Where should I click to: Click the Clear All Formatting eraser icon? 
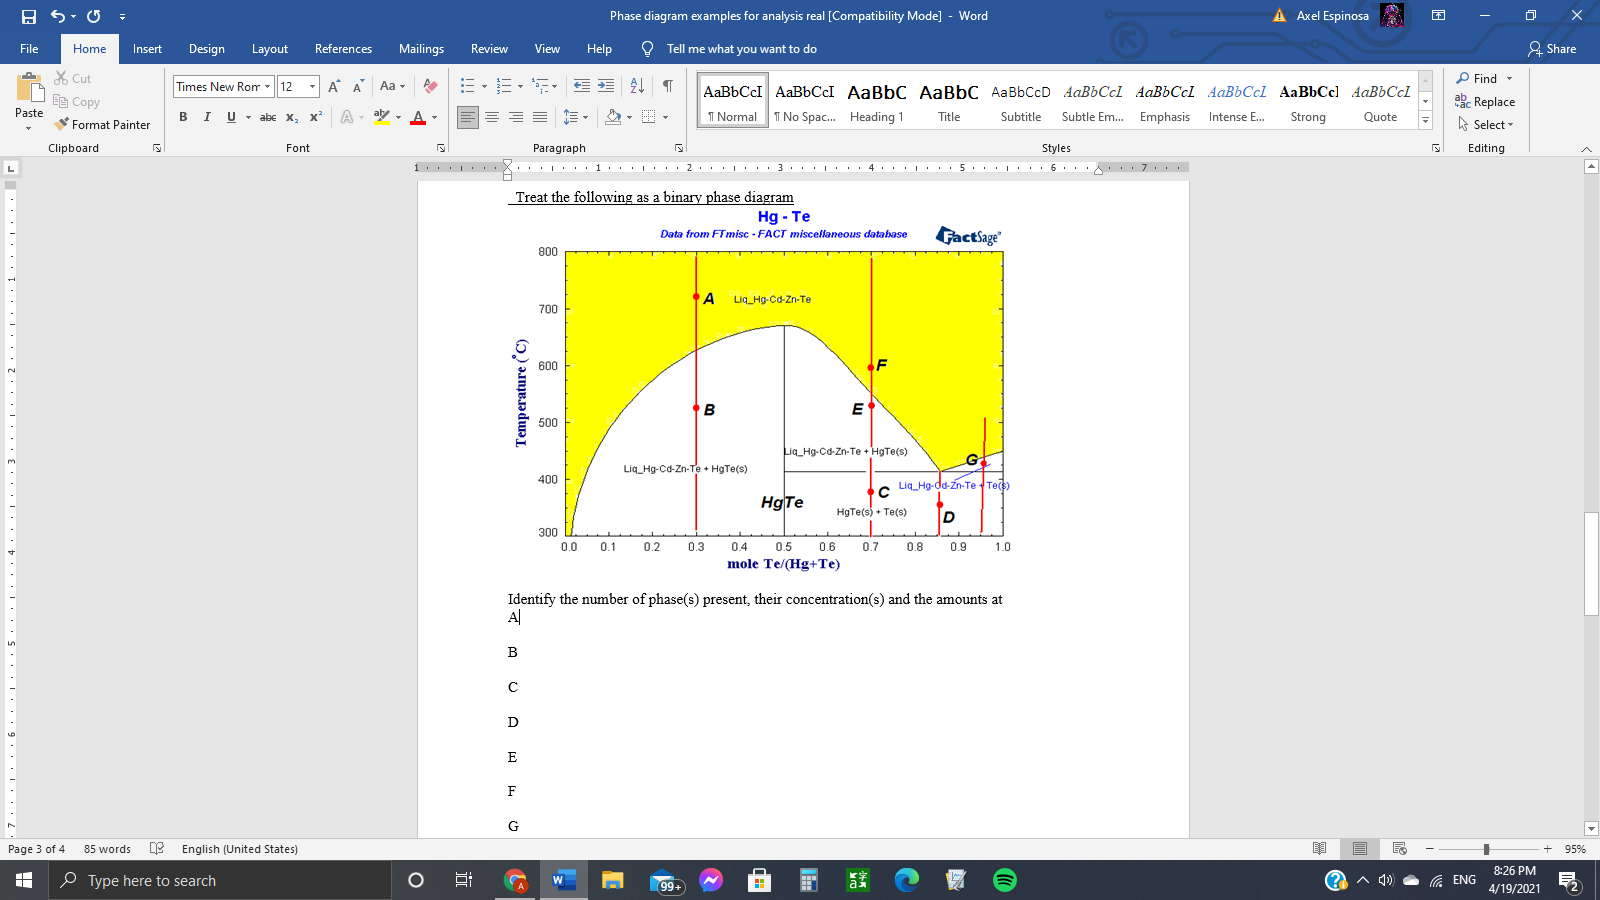point(430,86)
